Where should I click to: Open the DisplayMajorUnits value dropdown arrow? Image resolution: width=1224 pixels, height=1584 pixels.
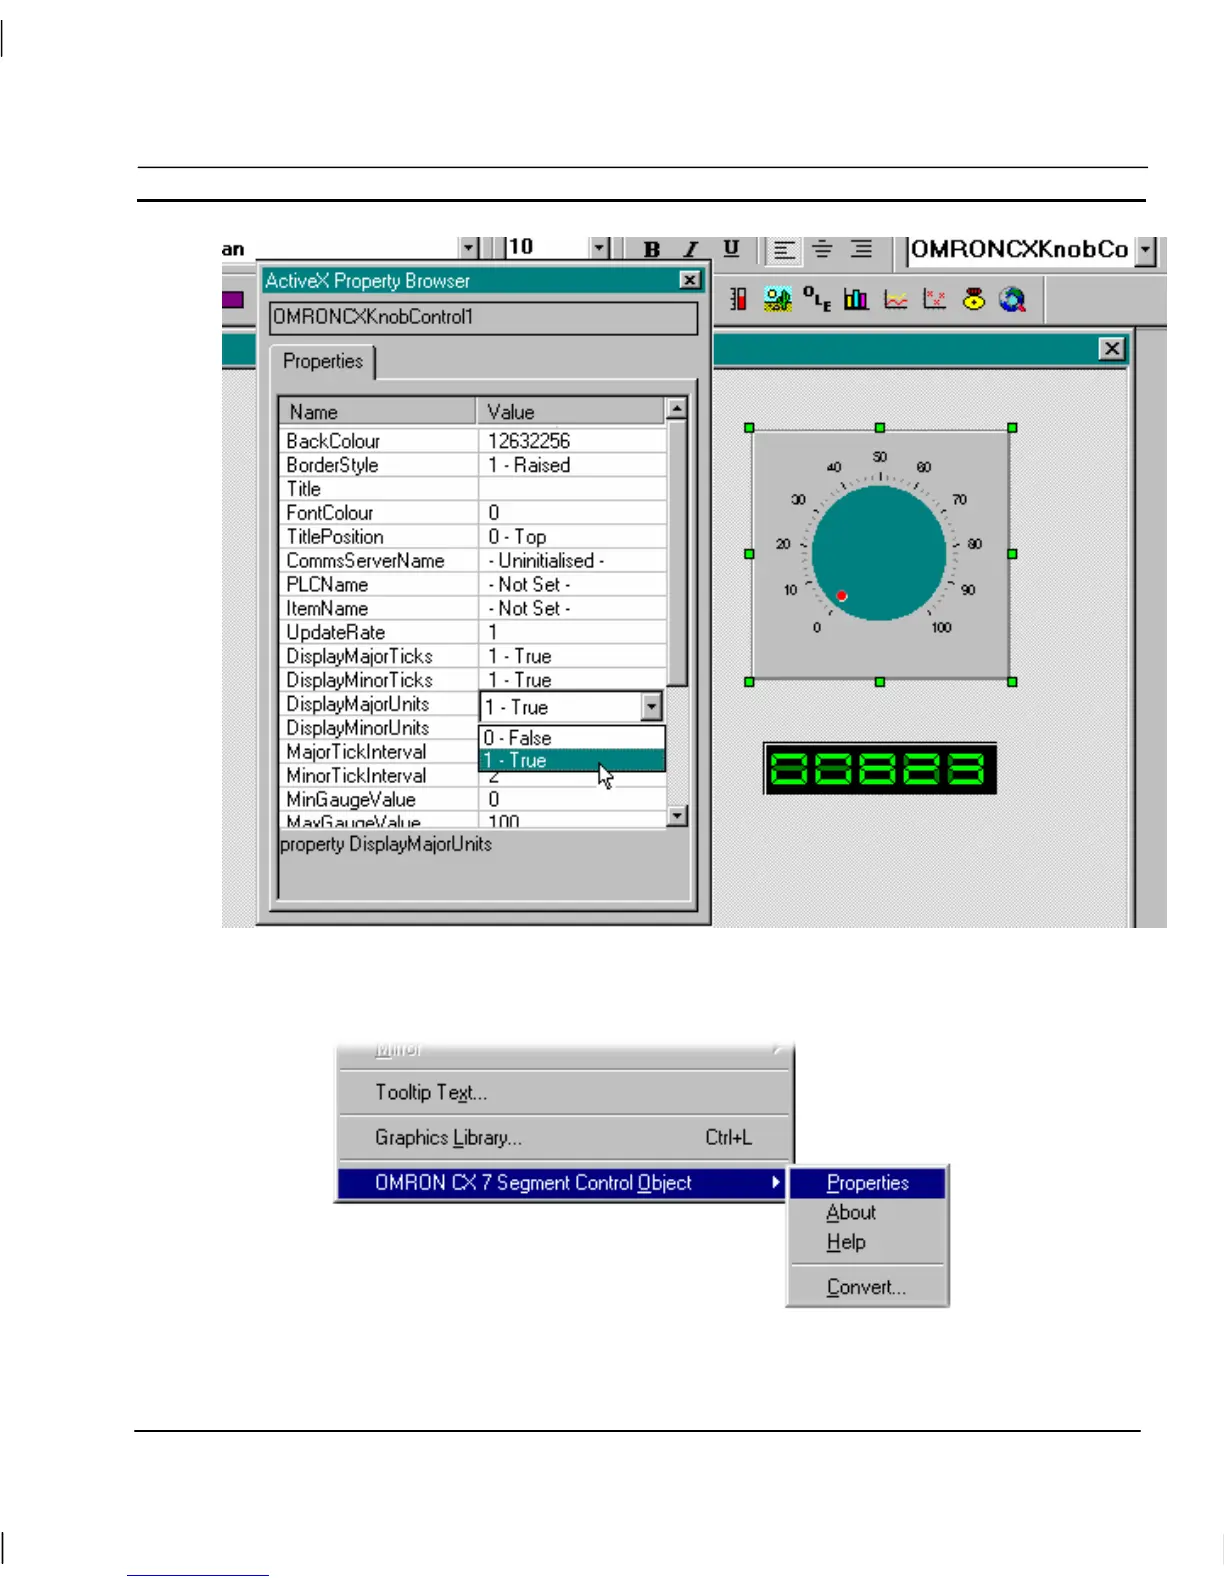coord(651,707)
